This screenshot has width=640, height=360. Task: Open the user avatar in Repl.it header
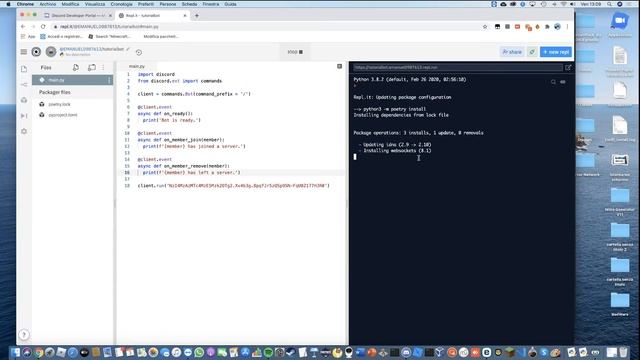click(51, 52)
